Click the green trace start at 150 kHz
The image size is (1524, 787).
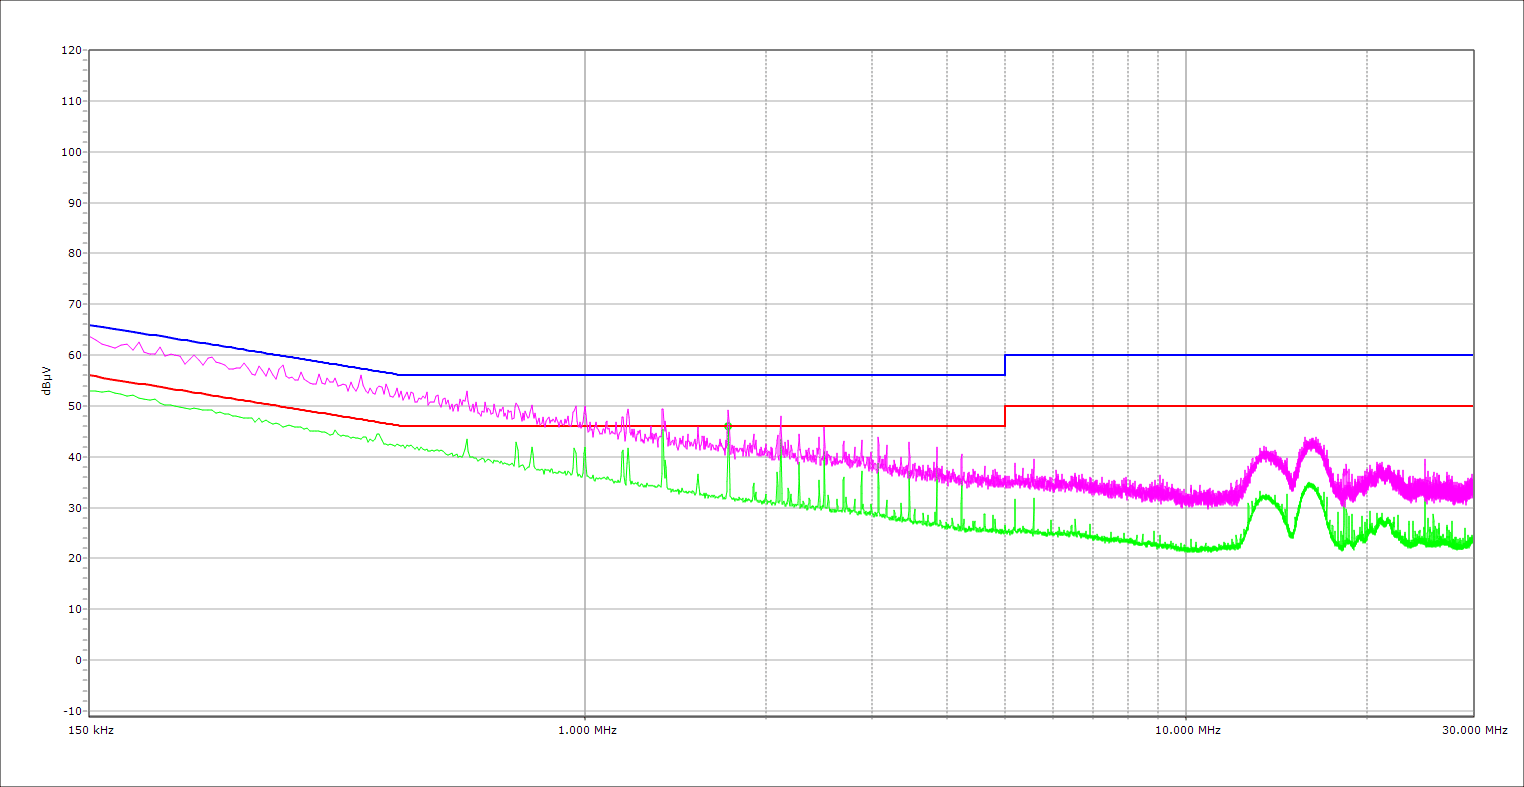(91, 389)
